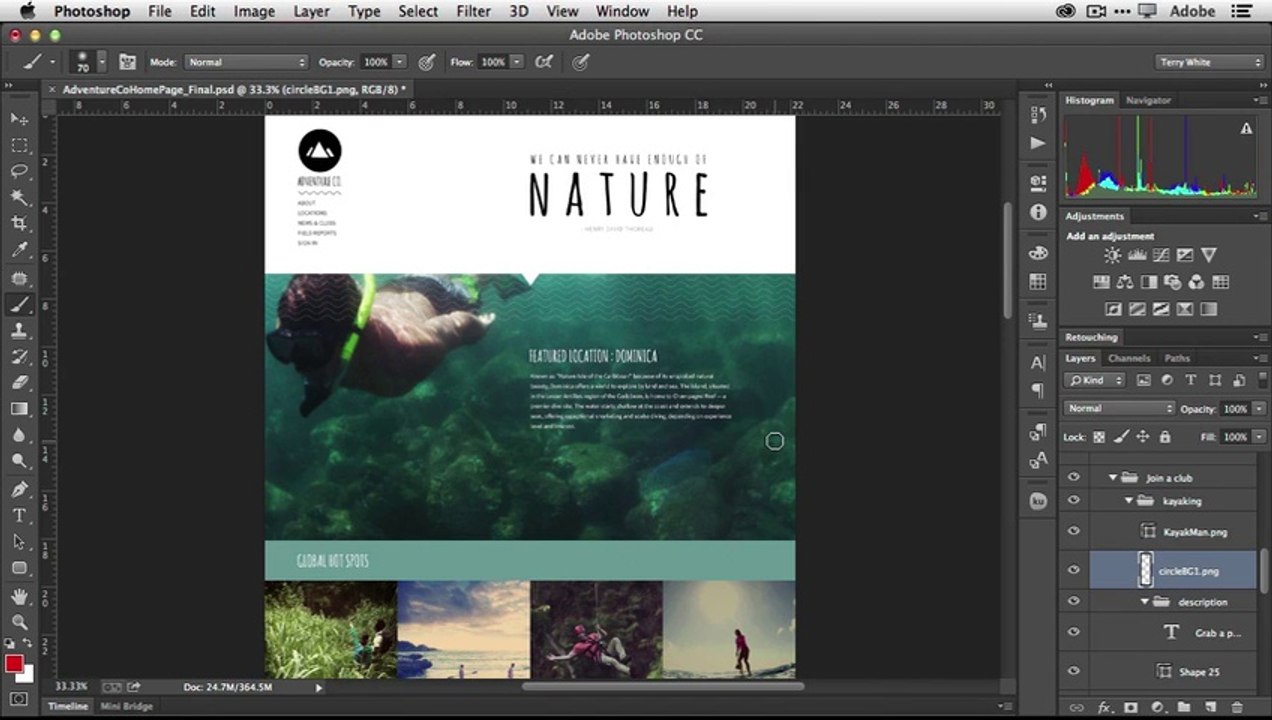Add a Curves adjustment
This screenshot has width=1272, height=720.
click(x=1160, y=256)
